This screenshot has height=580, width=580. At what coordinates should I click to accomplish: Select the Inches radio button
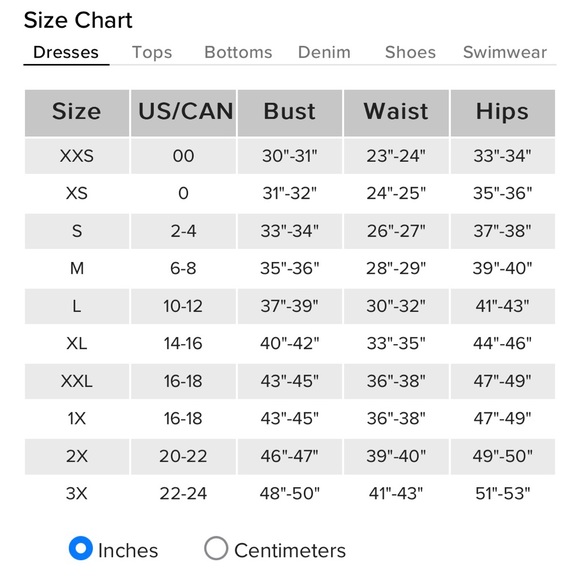81,548
